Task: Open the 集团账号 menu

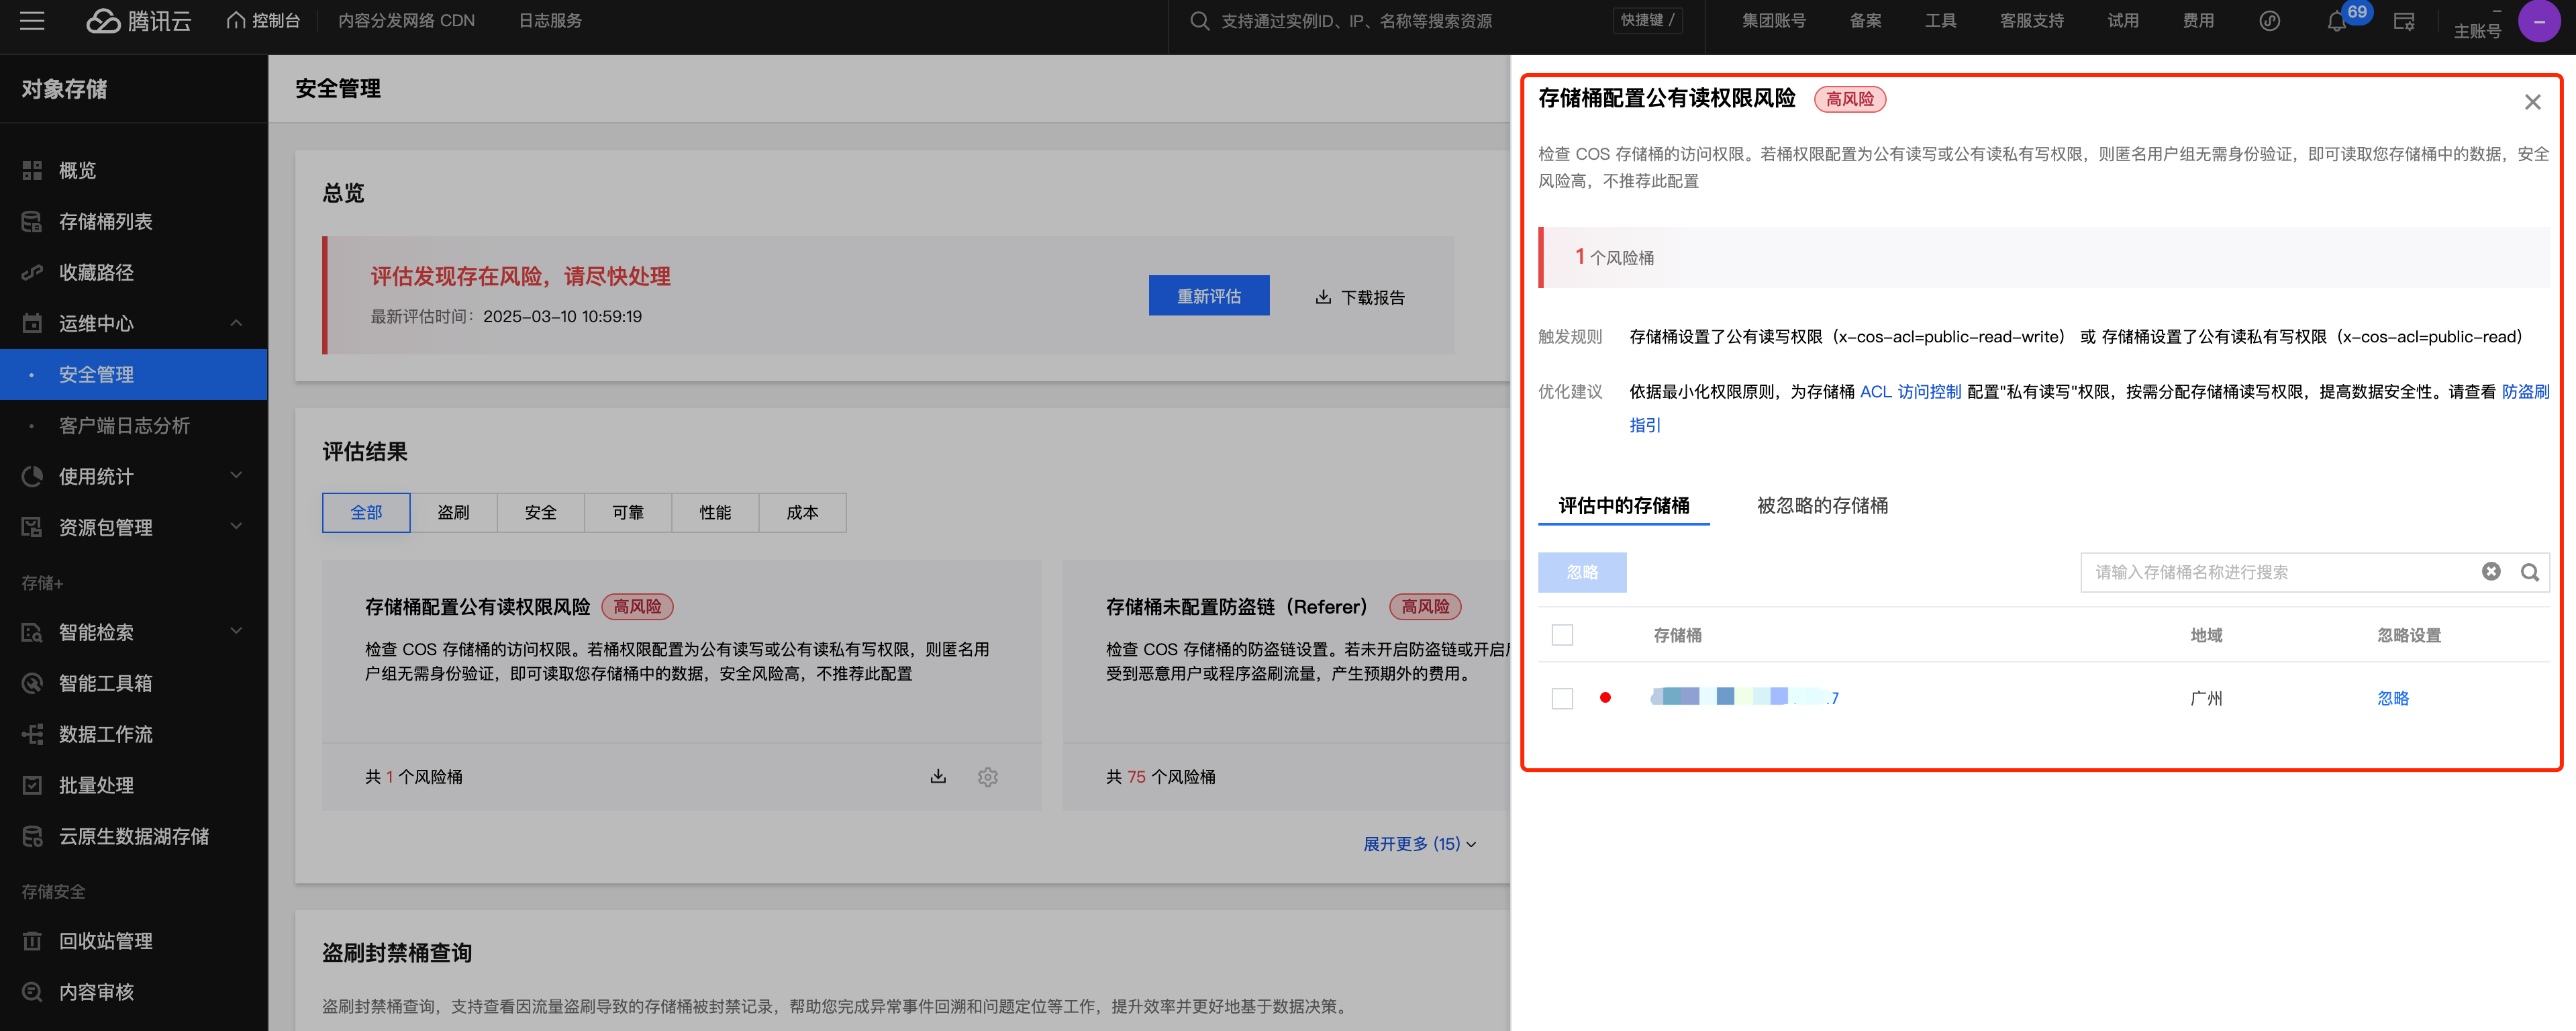Action: click(x=1773, y=21)
